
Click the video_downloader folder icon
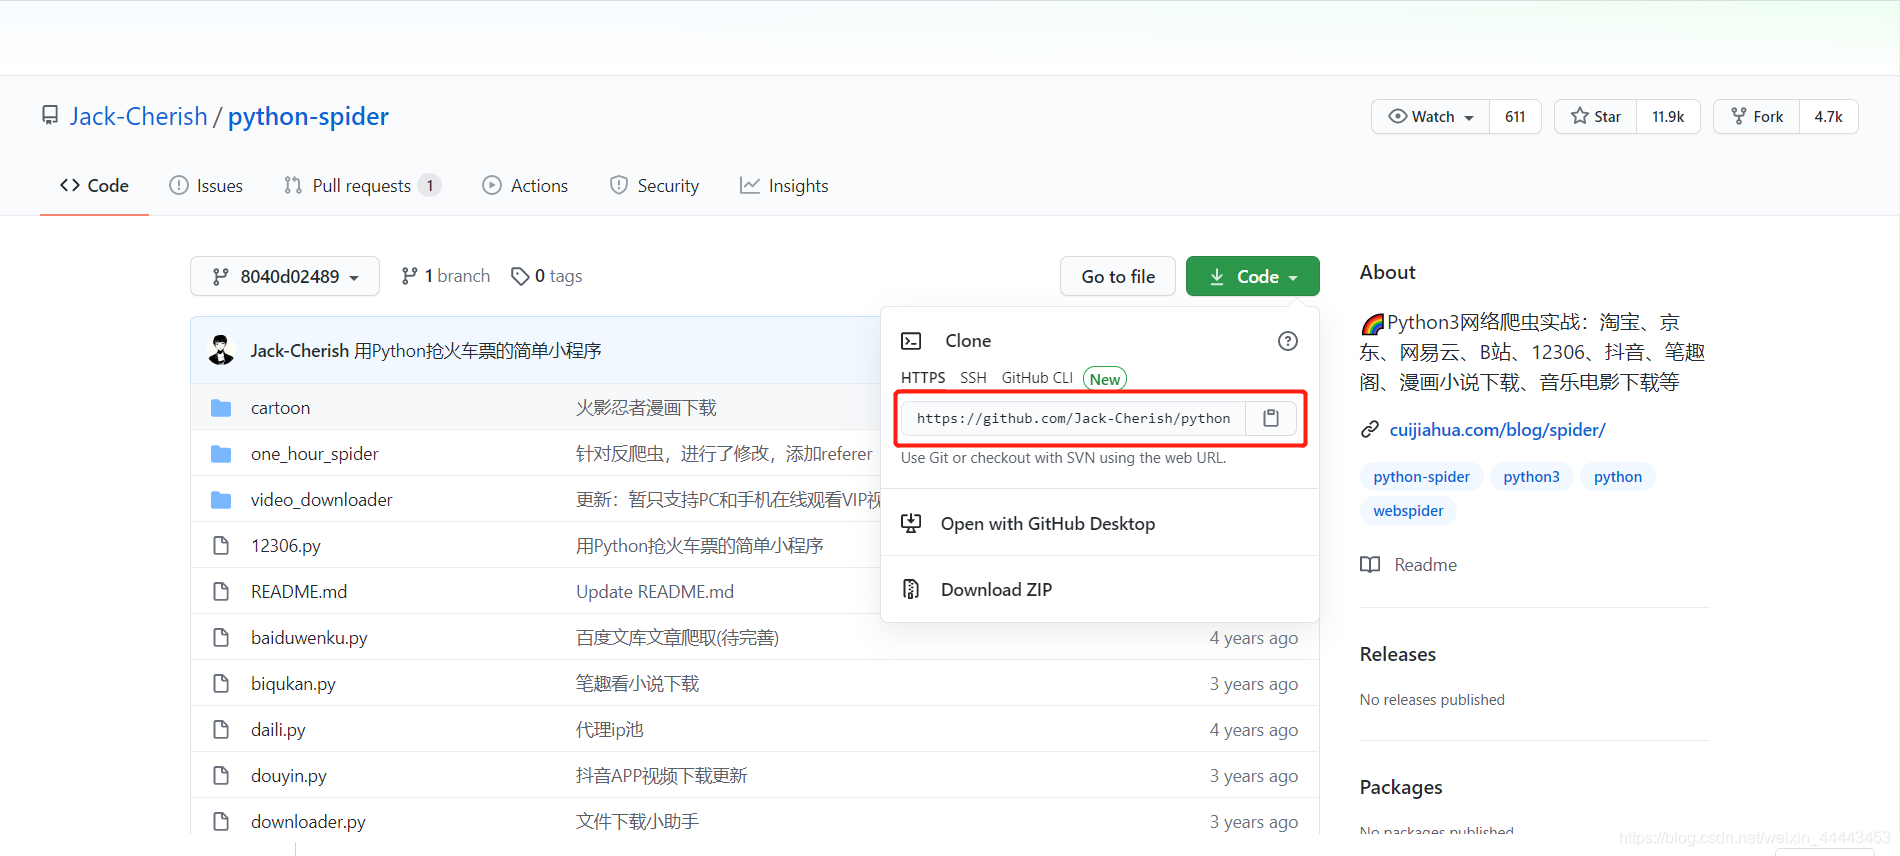click(x=221, y=500)
